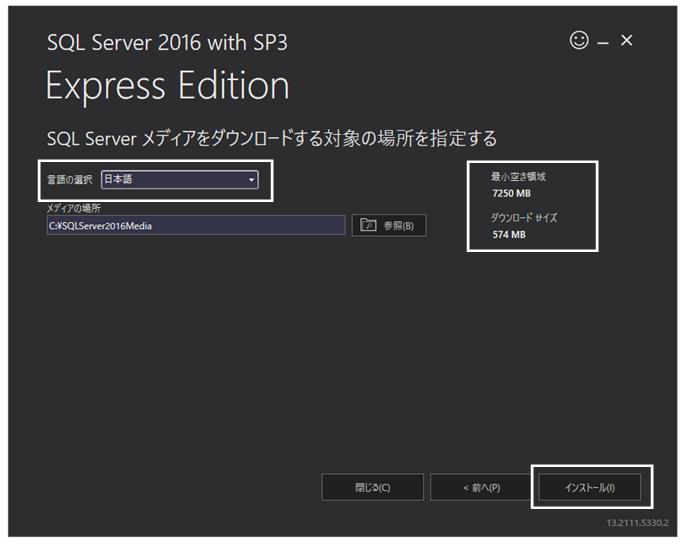
Task: Click the 574 MB download size value
Action: click(x=509, y=234)
